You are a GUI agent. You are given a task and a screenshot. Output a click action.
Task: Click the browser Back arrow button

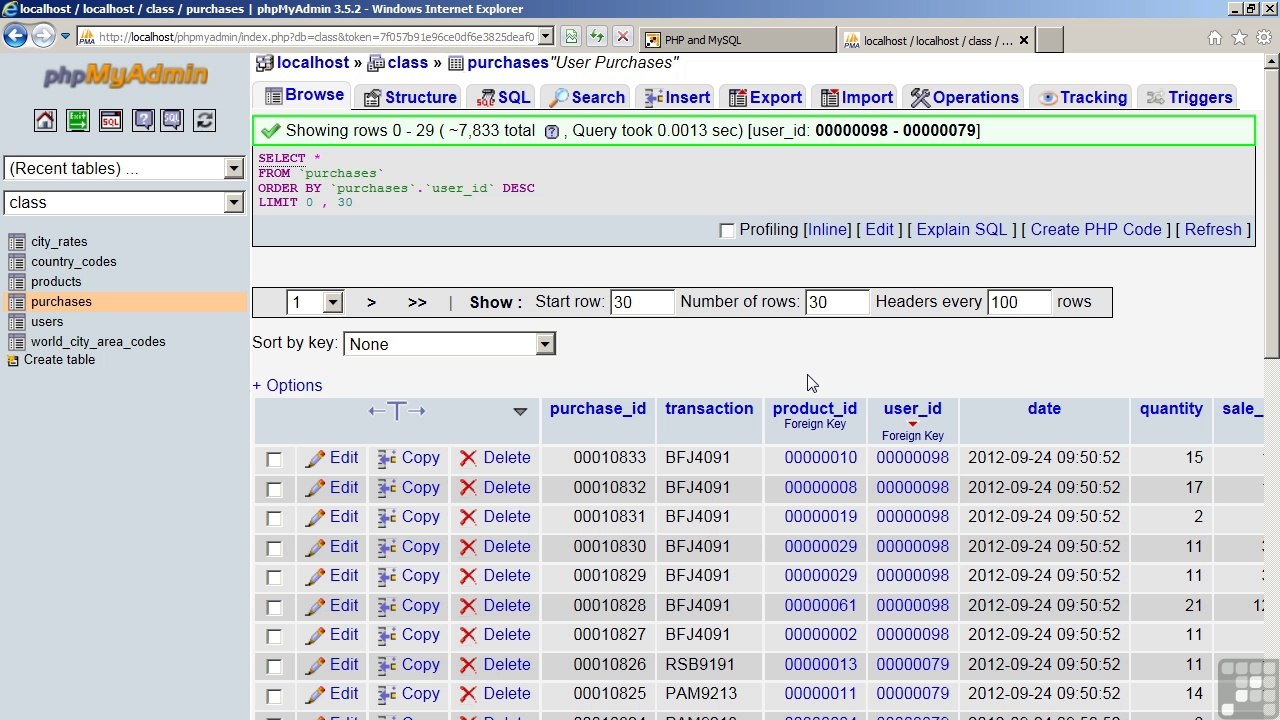click(15, 37)
